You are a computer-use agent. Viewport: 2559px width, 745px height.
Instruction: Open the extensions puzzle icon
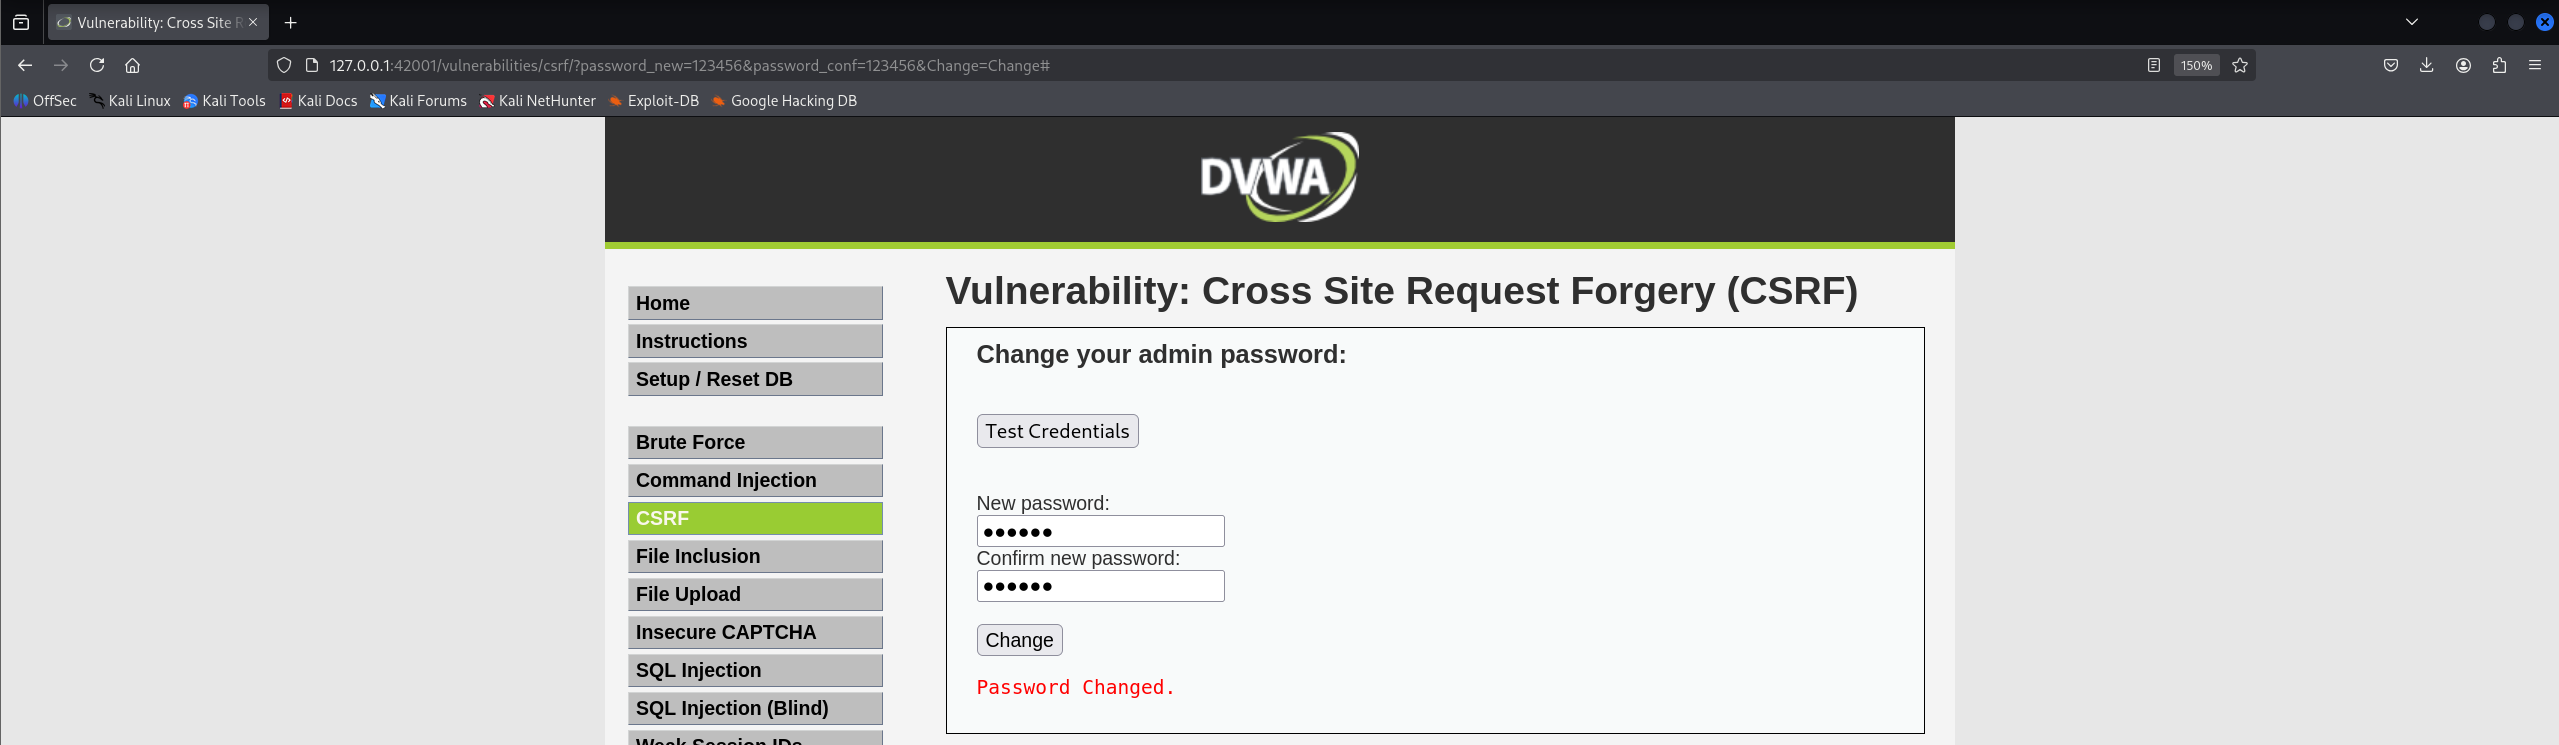(x=2499, y=65)
